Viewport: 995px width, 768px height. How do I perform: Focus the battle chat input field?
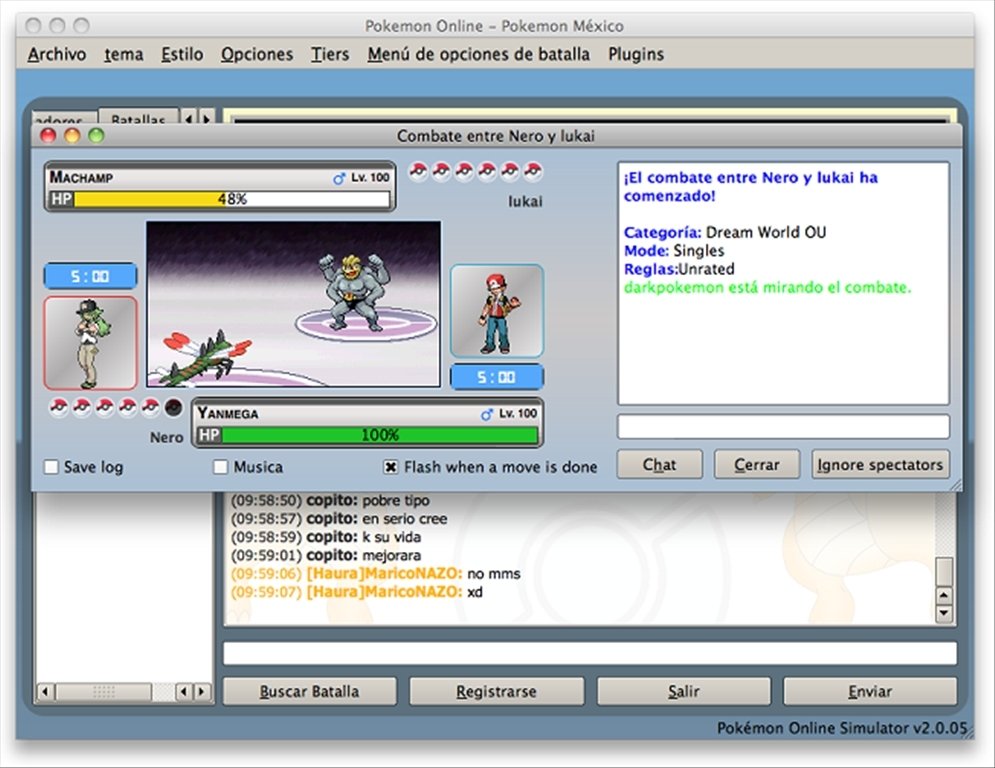783,427
